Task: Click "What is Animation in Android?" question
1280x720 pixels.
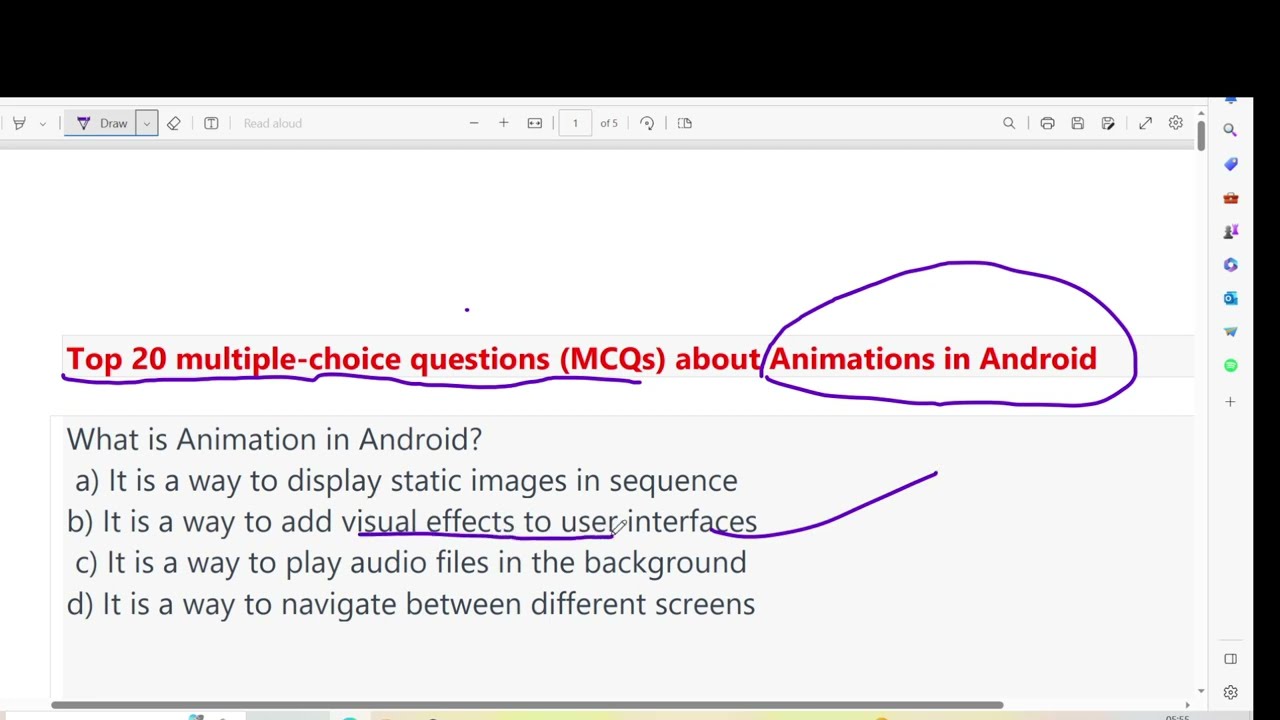Action: [x=274, y=439]
